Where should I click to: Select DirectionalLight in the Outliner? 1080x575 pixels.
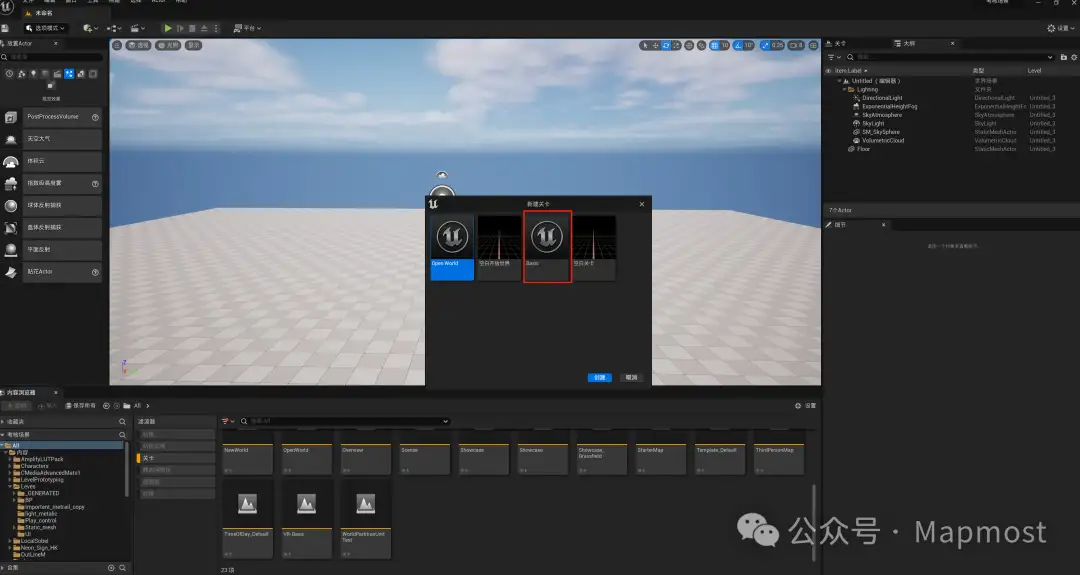[x=882, y=98]
